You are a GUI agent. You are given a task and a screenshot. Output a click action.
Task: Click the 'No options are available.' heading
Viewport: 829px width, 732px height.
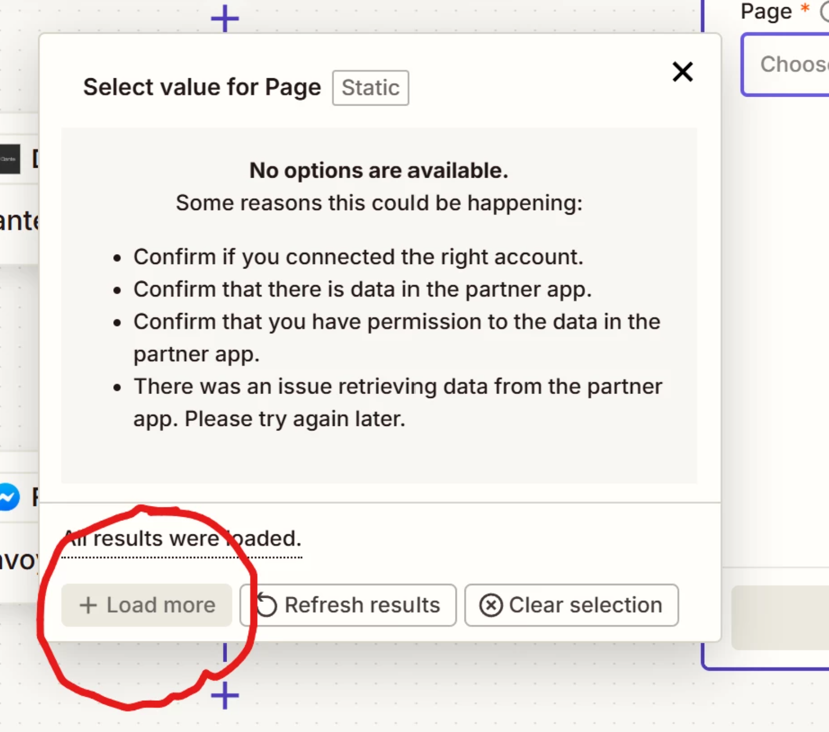(x=378, y=170)
